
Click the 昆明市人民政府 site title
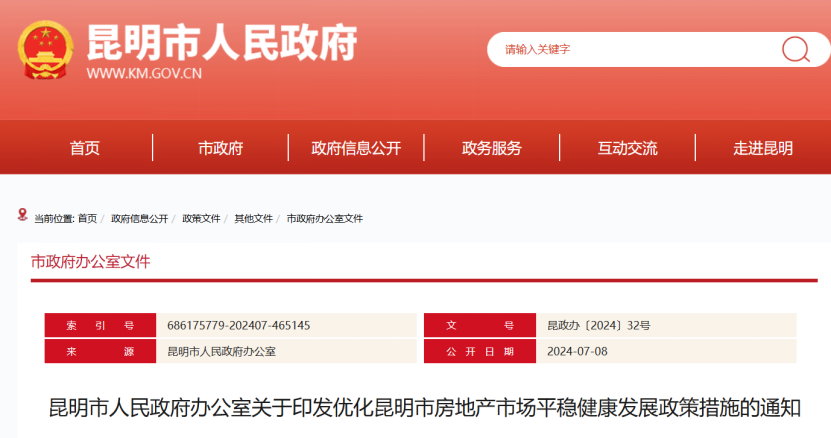point(222,42)
